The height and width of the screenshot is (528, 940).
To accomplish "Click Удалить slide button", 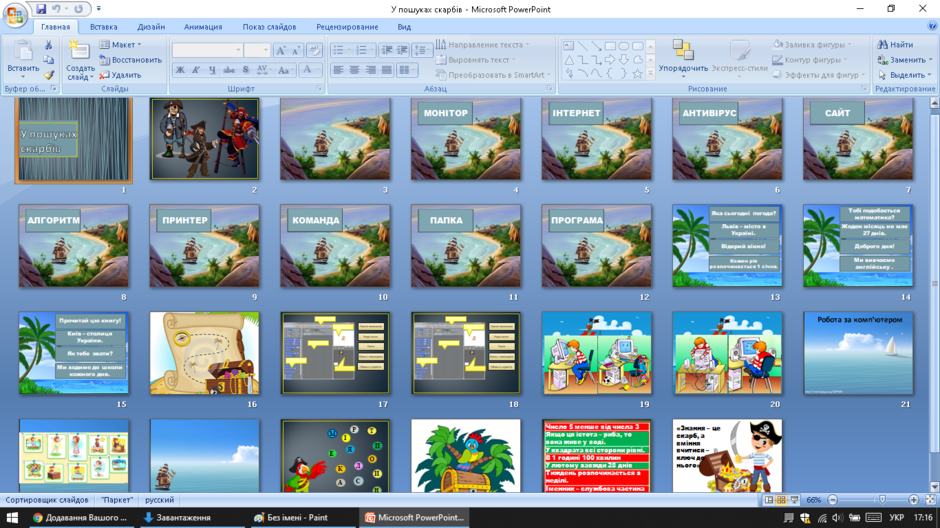I will pyautogui.click(x=120, y=76).
